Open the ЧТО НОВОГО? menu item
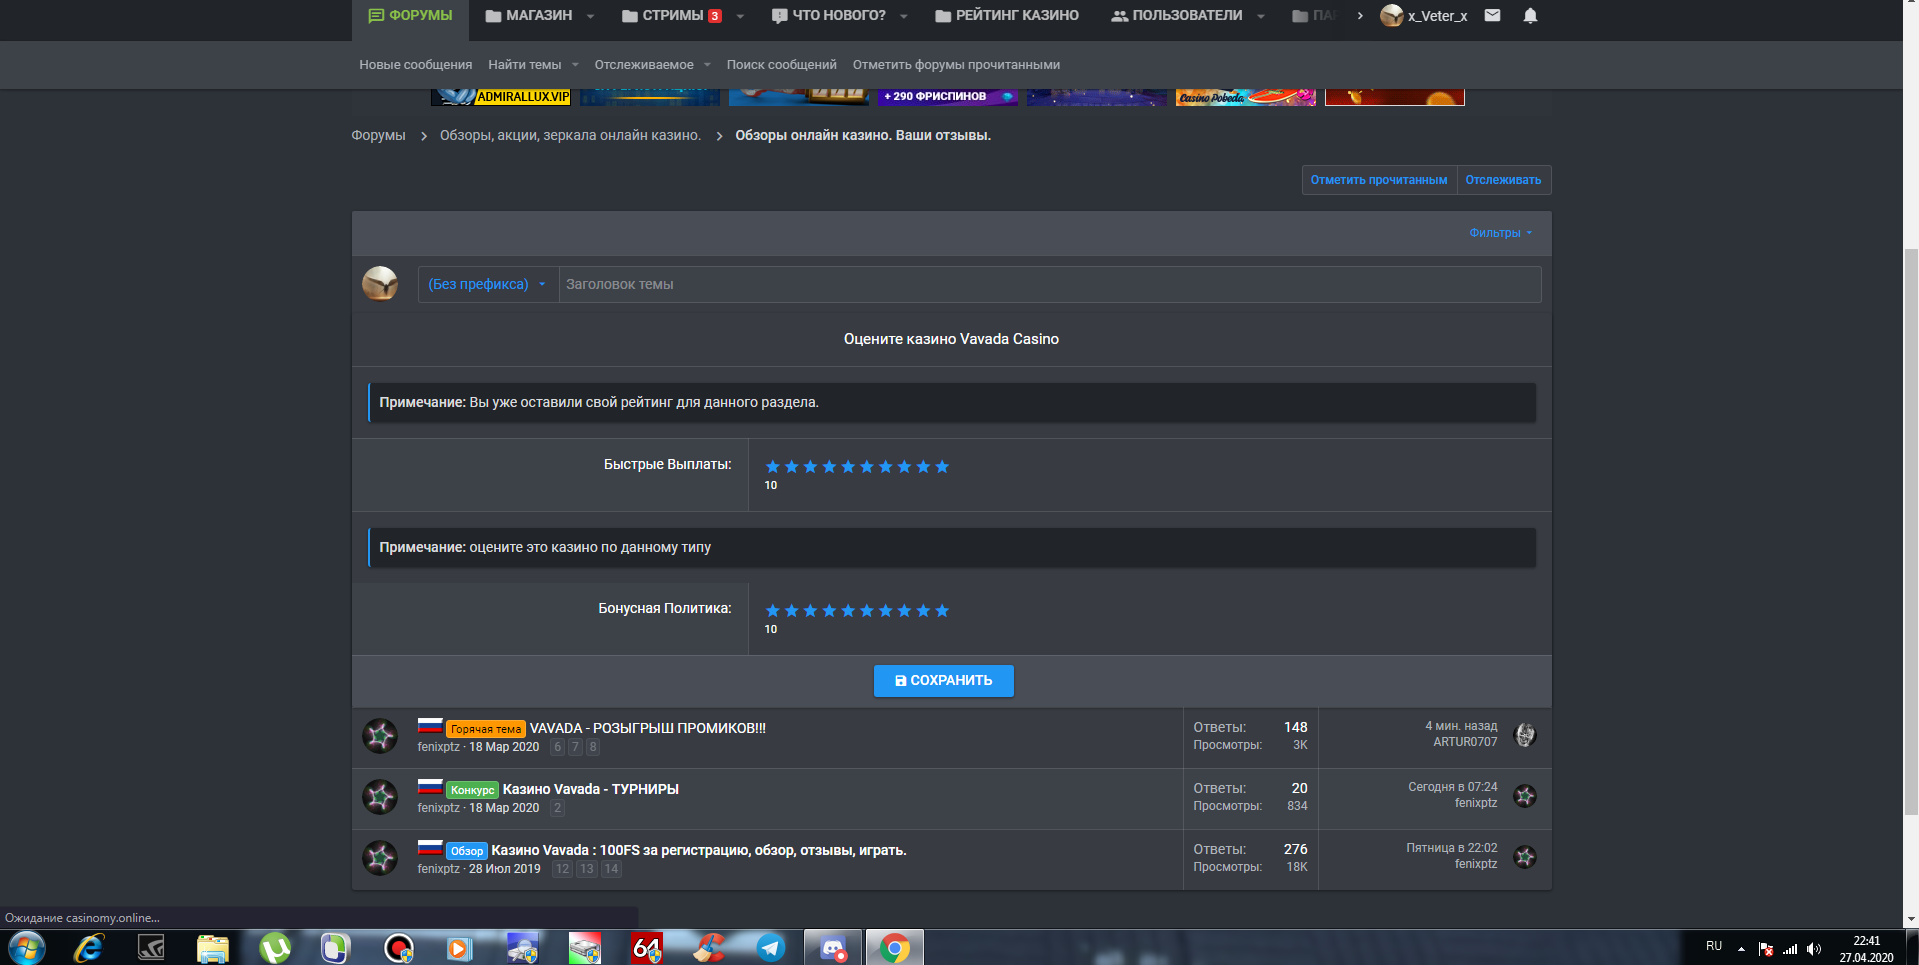This screenshot has height=965, width=1919. [x=829, y=16]
